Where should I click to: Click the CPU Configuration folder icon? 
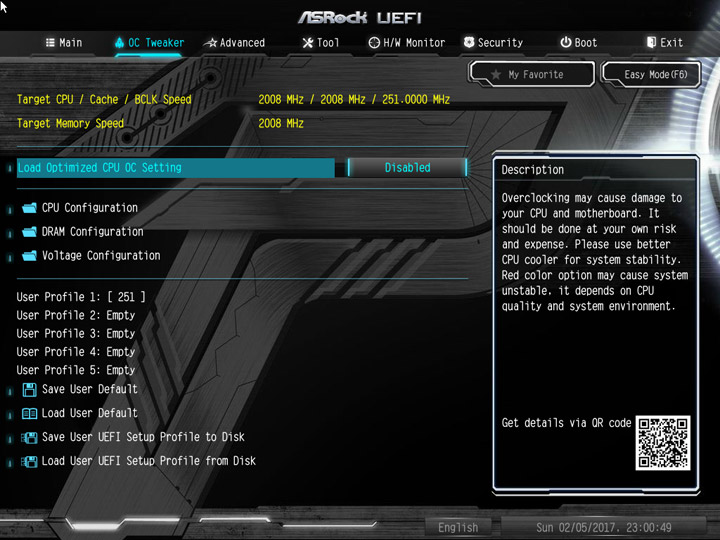29,208
